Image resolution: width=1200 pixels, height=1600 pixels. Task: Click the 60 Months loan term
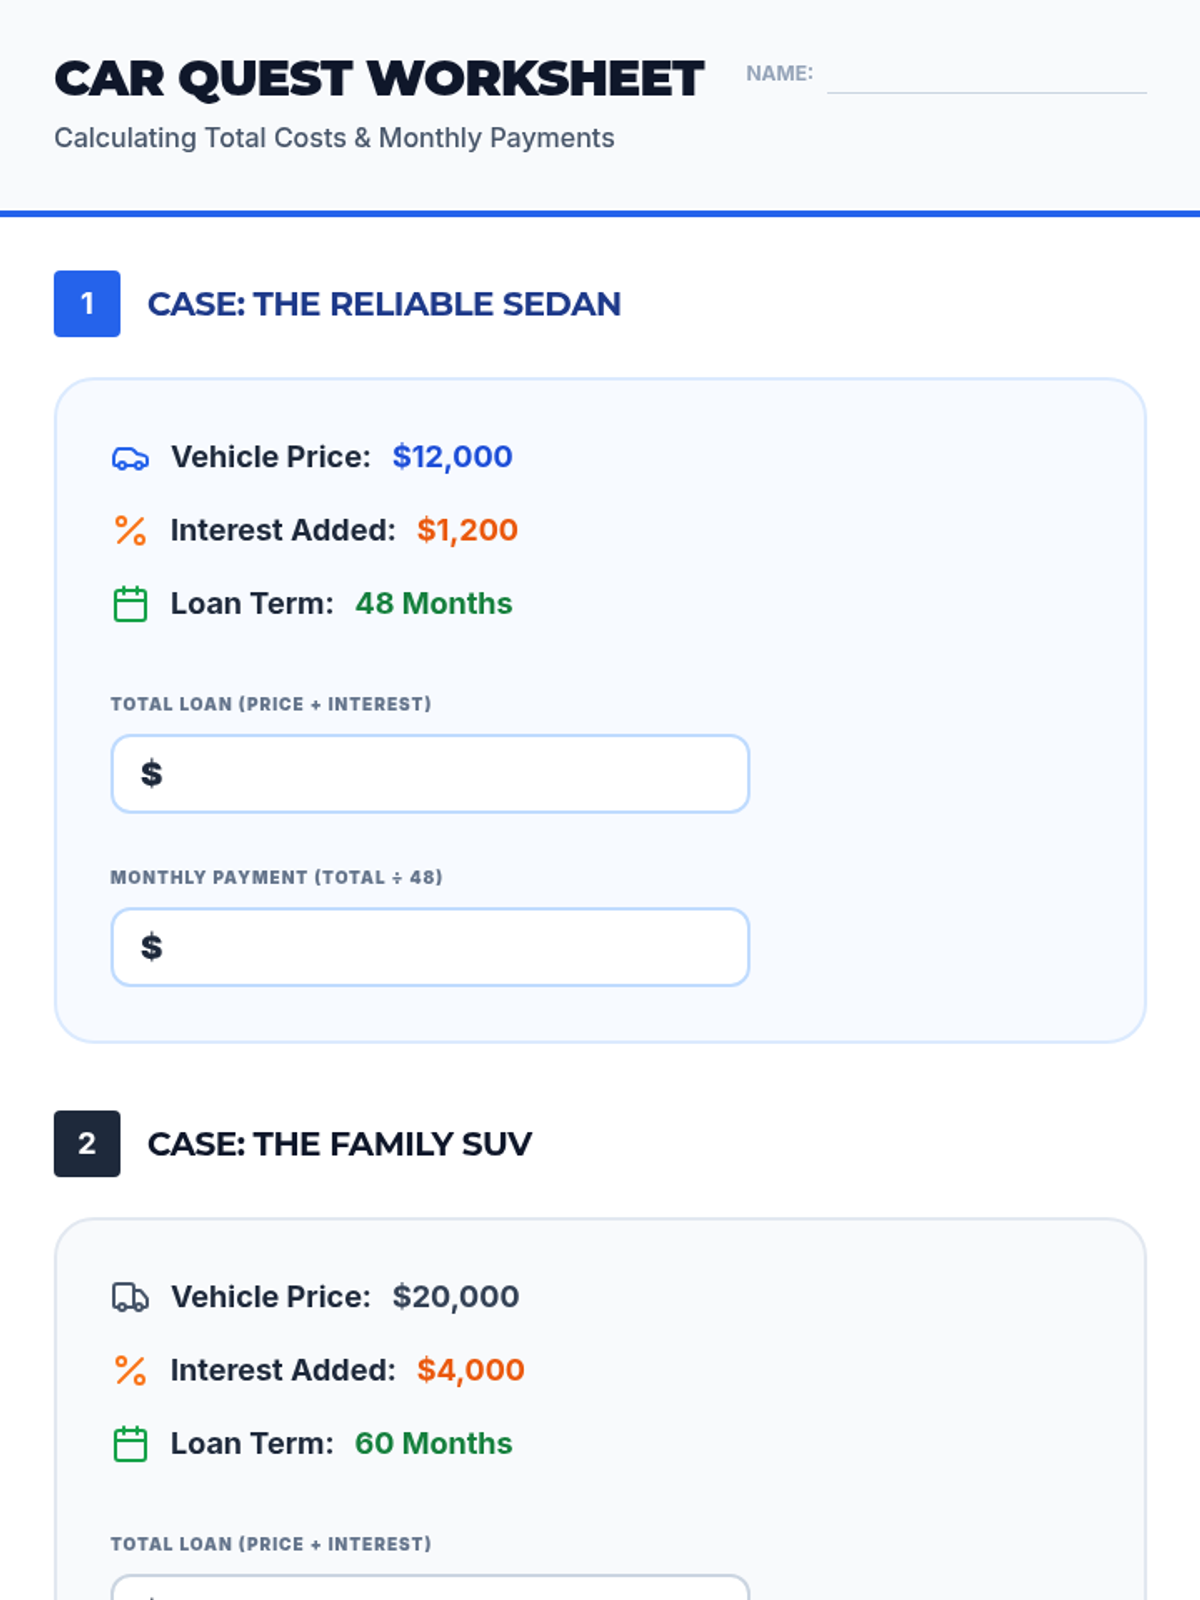point(433,1444)
